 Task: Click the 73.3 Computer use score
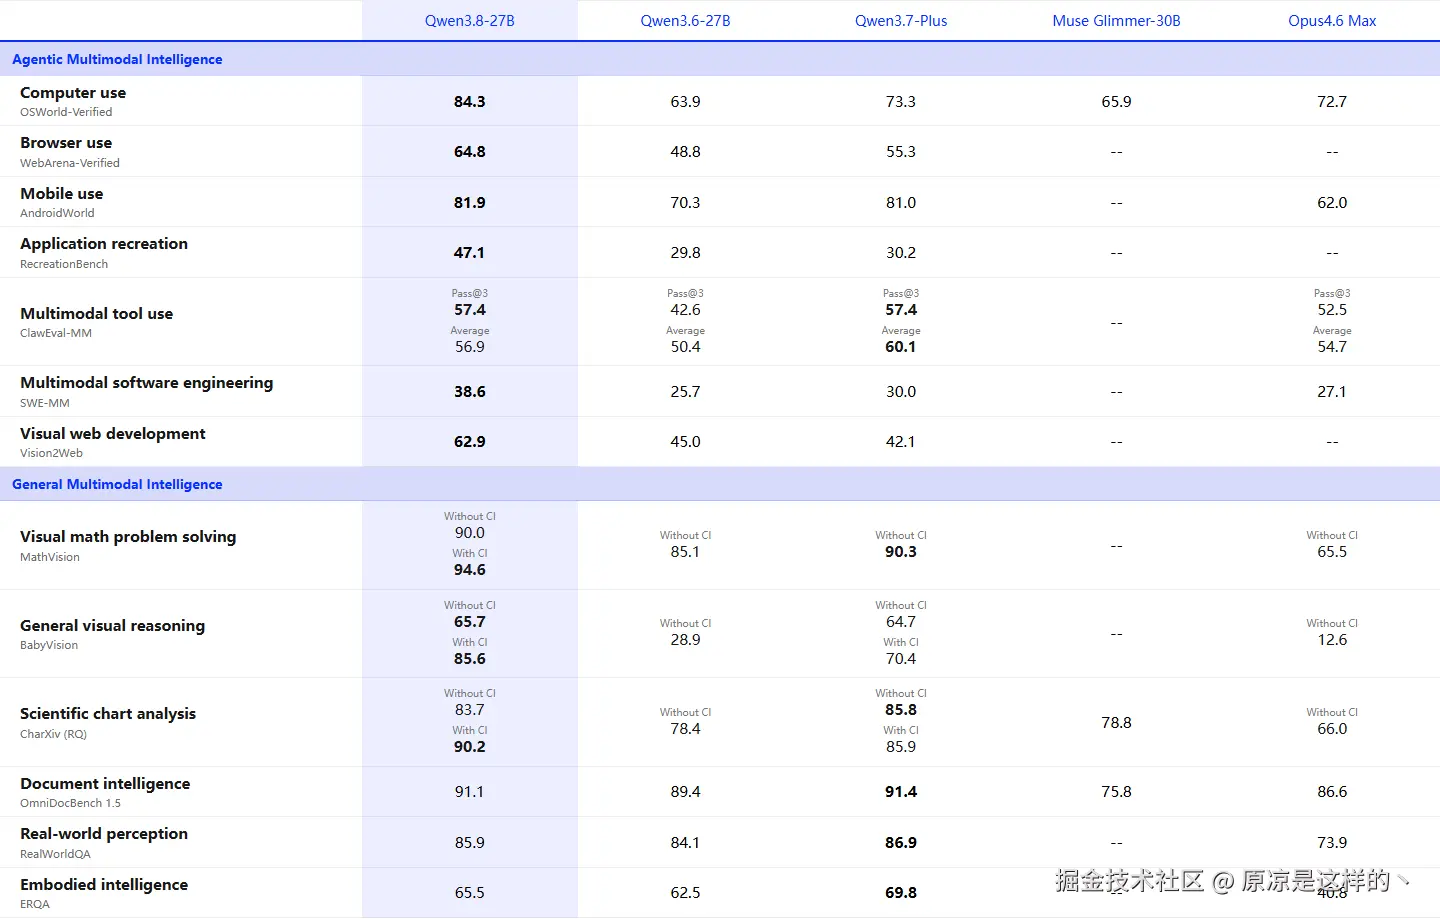click(901, 102)
